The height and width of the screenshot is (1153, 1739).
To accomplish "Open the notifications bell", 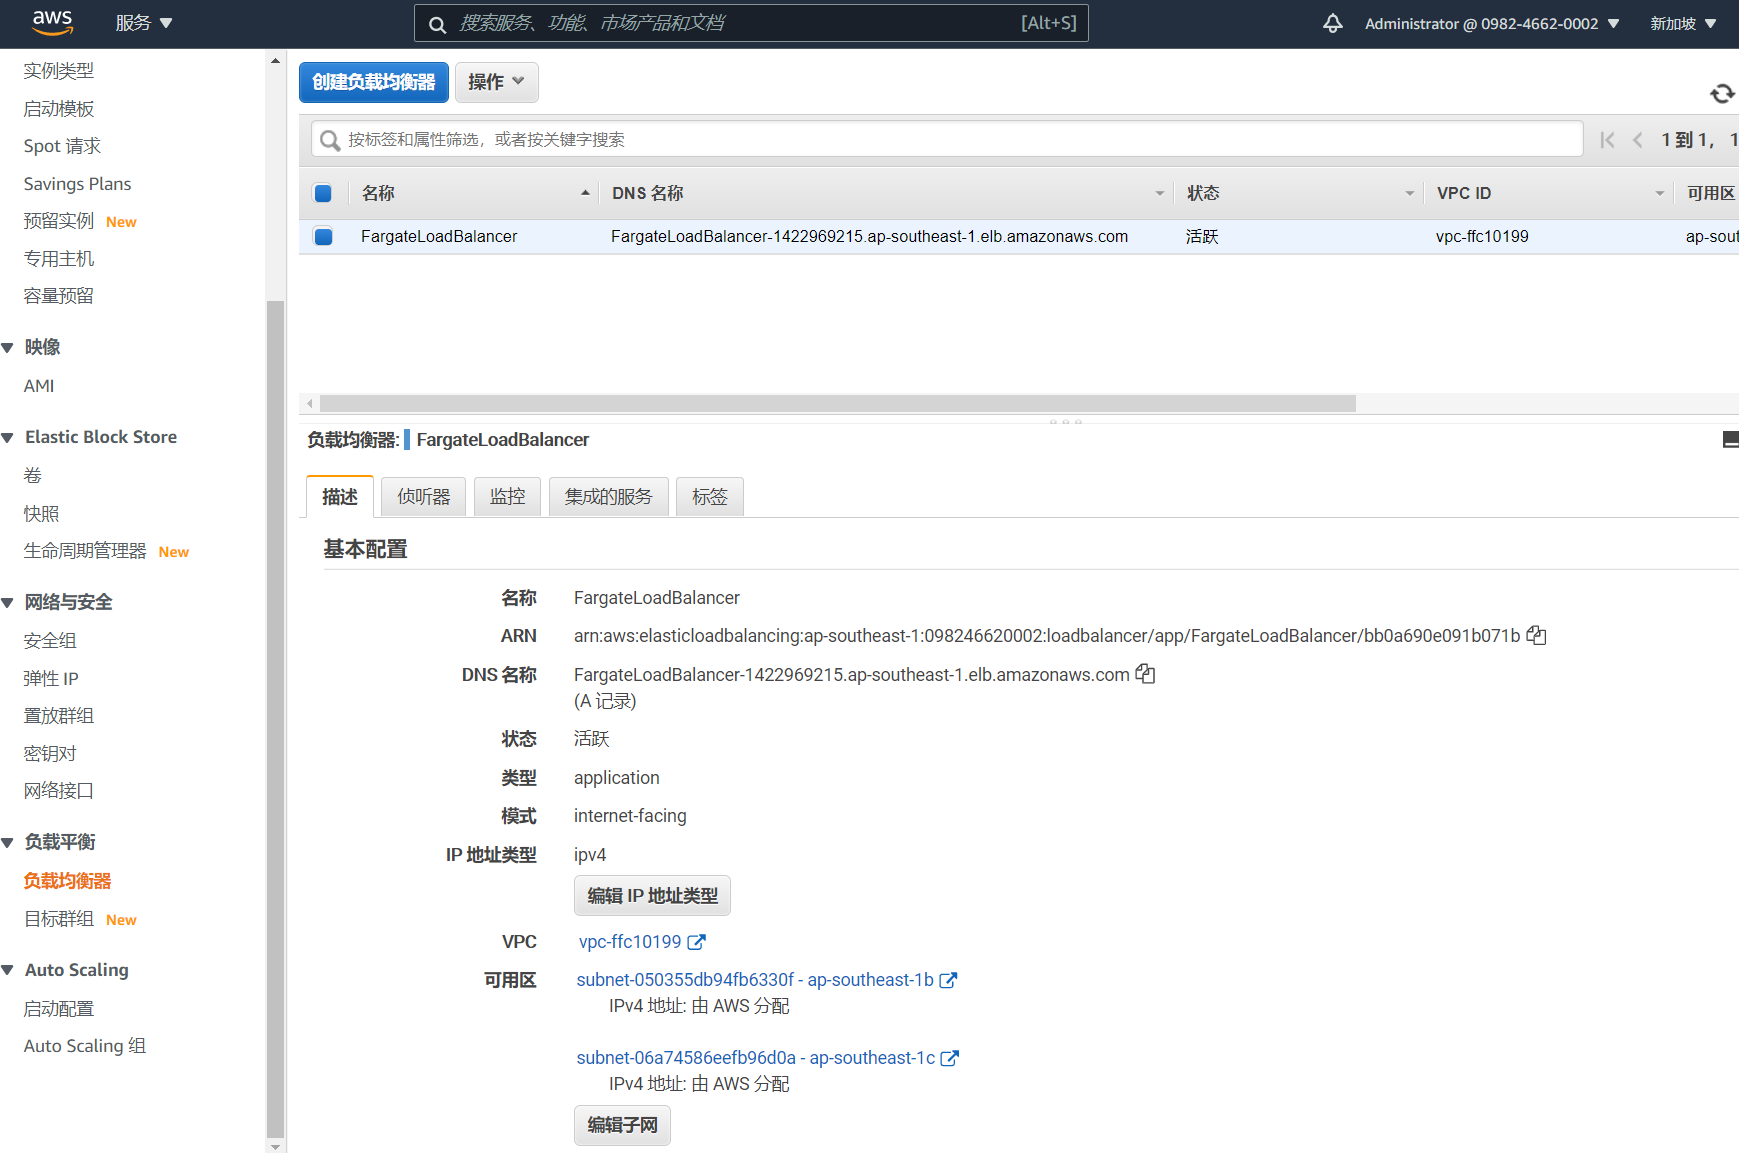I will pos(1332,23).
